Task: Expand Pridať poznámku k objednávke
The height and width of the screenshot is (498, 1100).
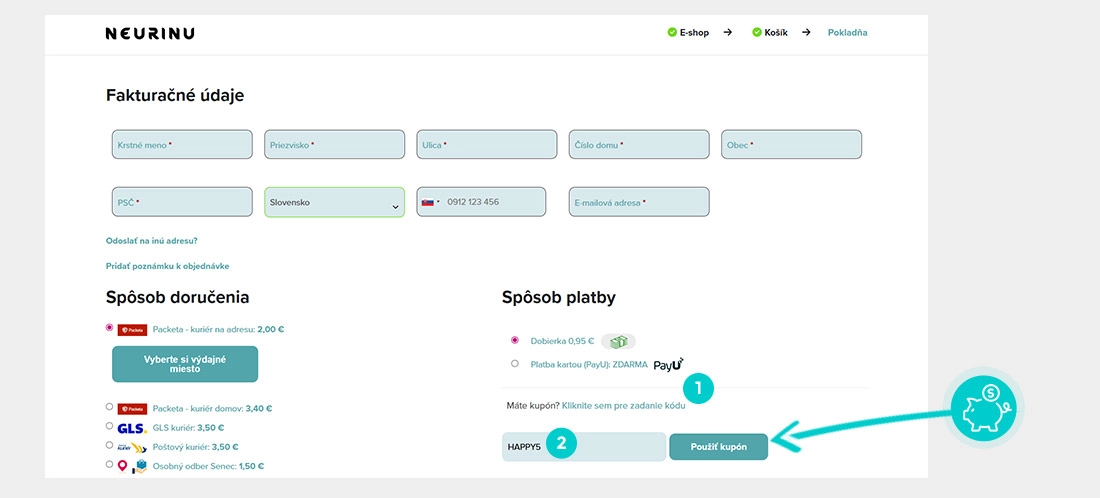Action: pos(168,266)
